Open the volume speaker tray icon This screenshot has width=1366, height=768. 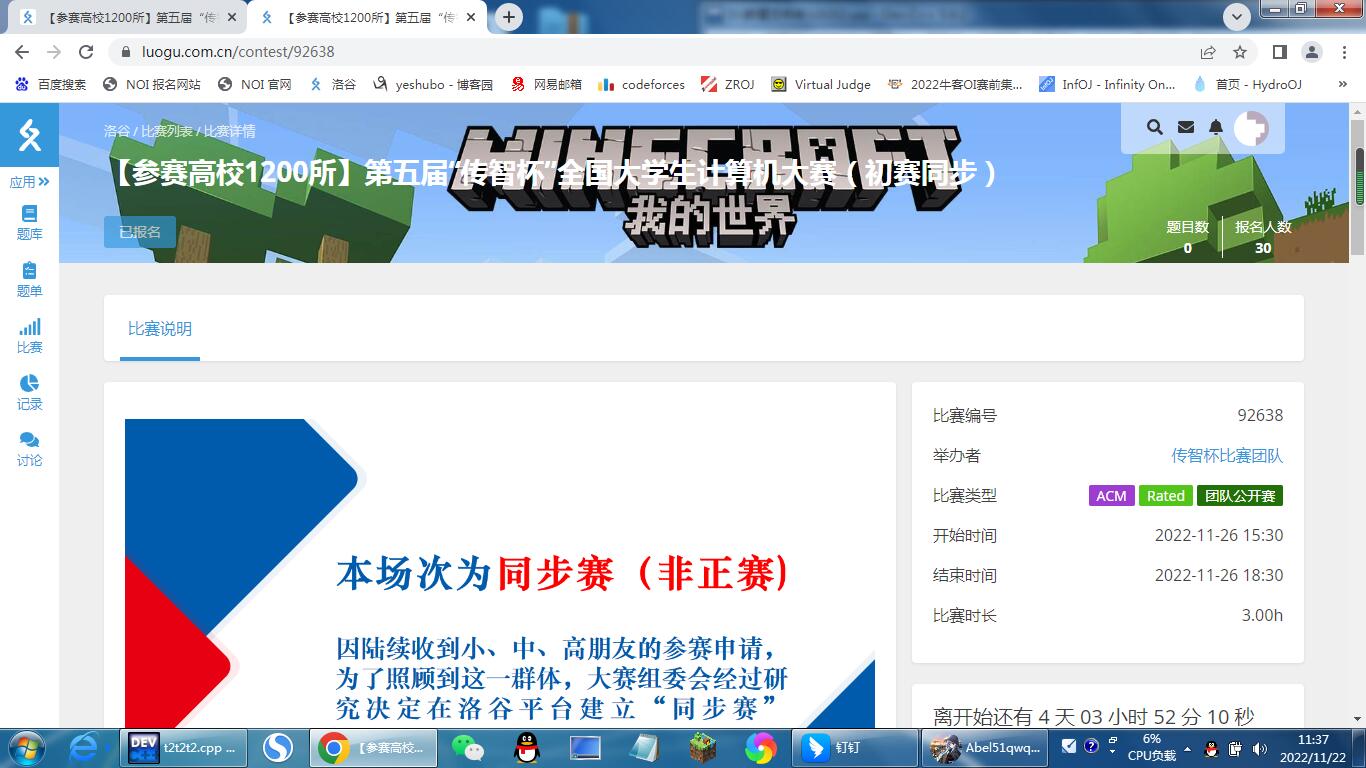click(x=1259, y=748)
